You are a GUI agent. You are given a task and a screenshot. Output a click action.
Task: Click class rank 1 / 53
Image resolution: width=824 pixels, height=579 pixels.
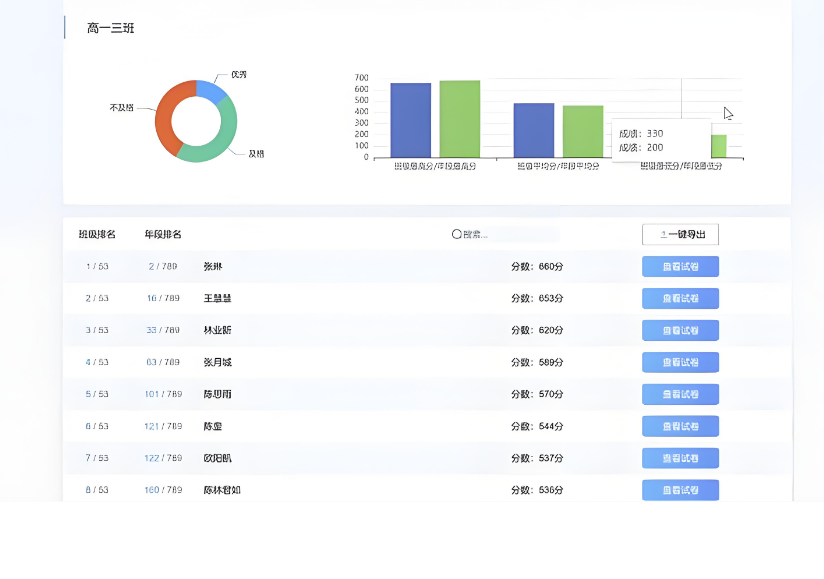pyautogui.click(x=97, y=266)
